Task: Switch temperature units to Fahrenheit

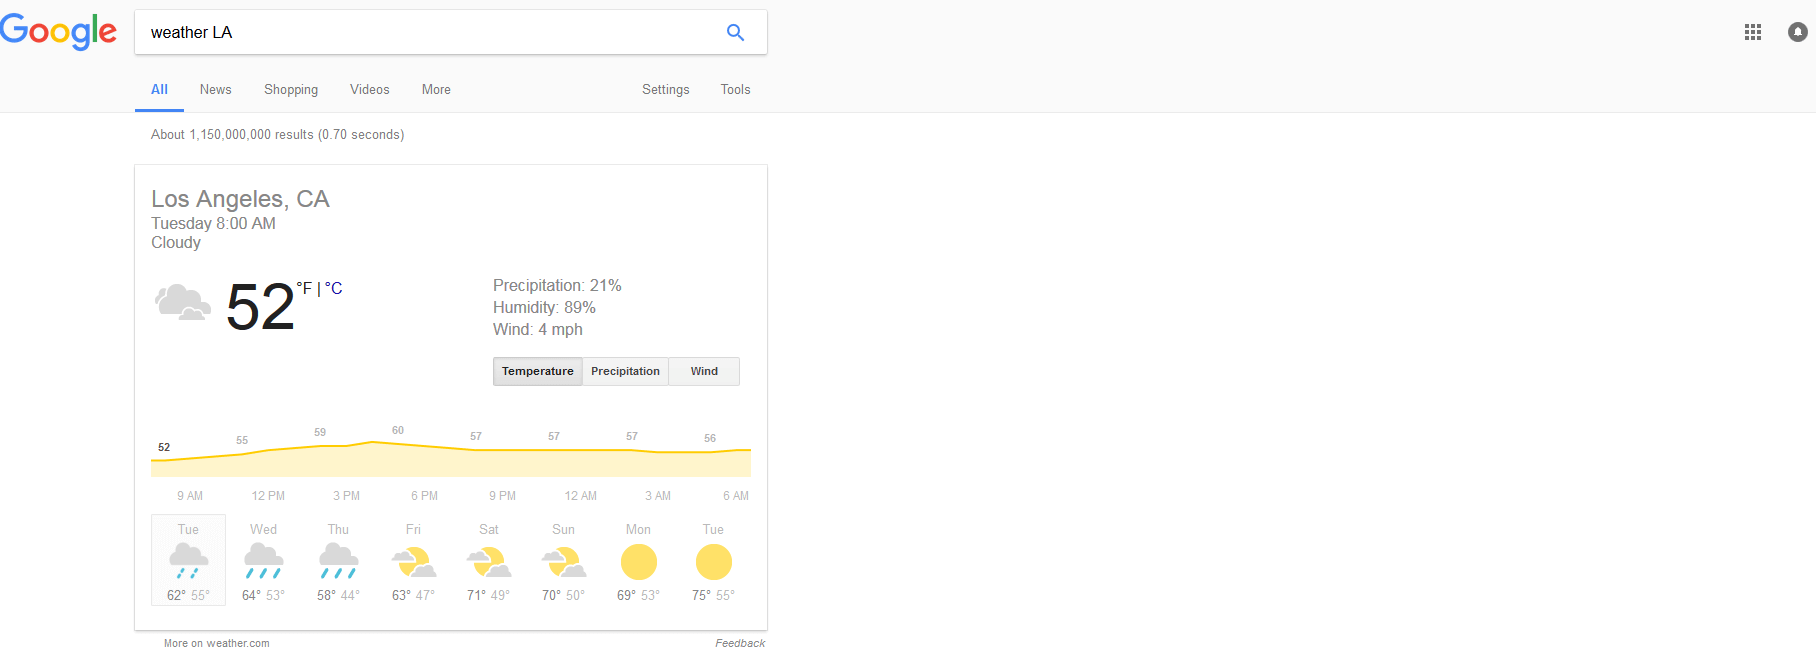Action: pyautogui.click(x=304, y=288)
